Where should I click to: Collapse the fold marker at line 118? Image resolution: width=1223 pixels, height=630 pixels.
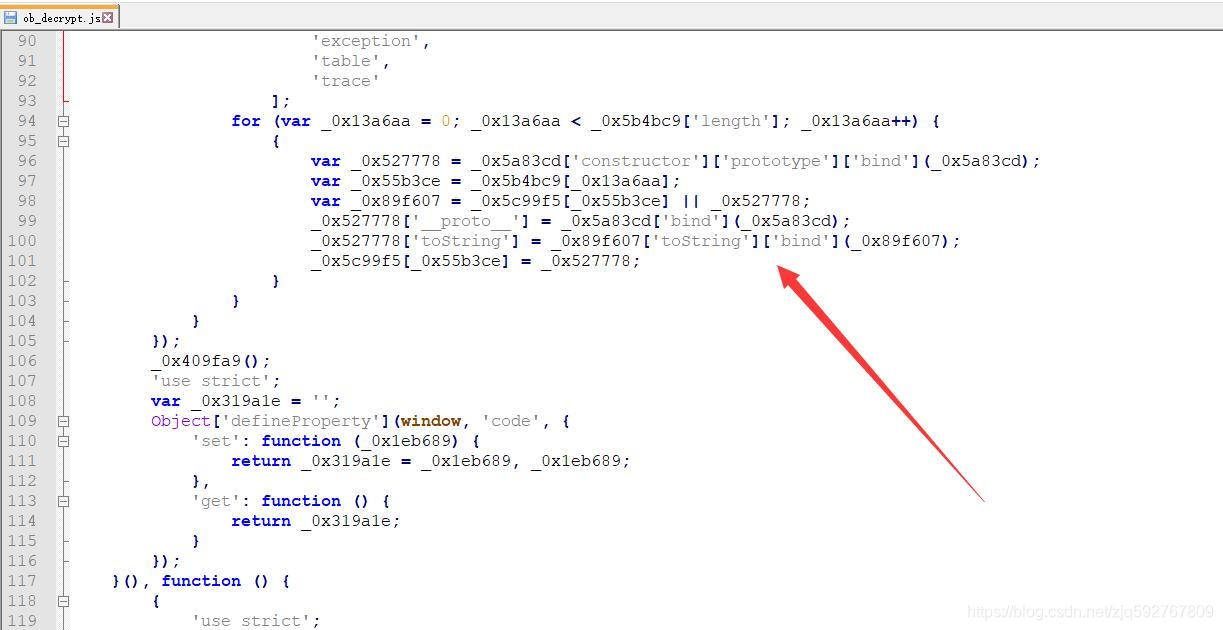click(x=63, y=600)
